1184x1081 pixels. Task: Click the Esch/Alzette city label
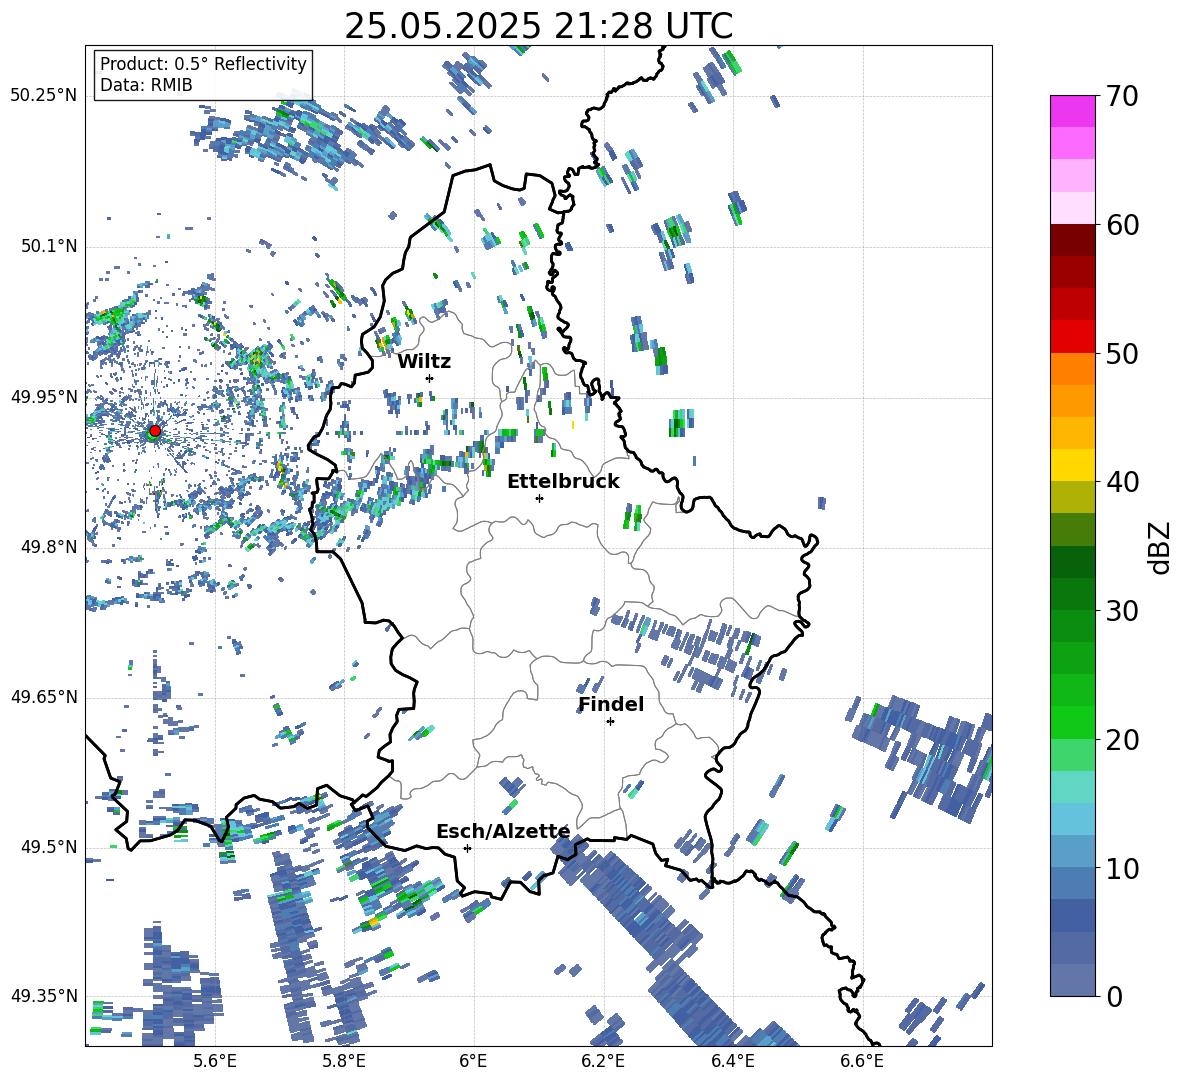[x=503, y=832]
